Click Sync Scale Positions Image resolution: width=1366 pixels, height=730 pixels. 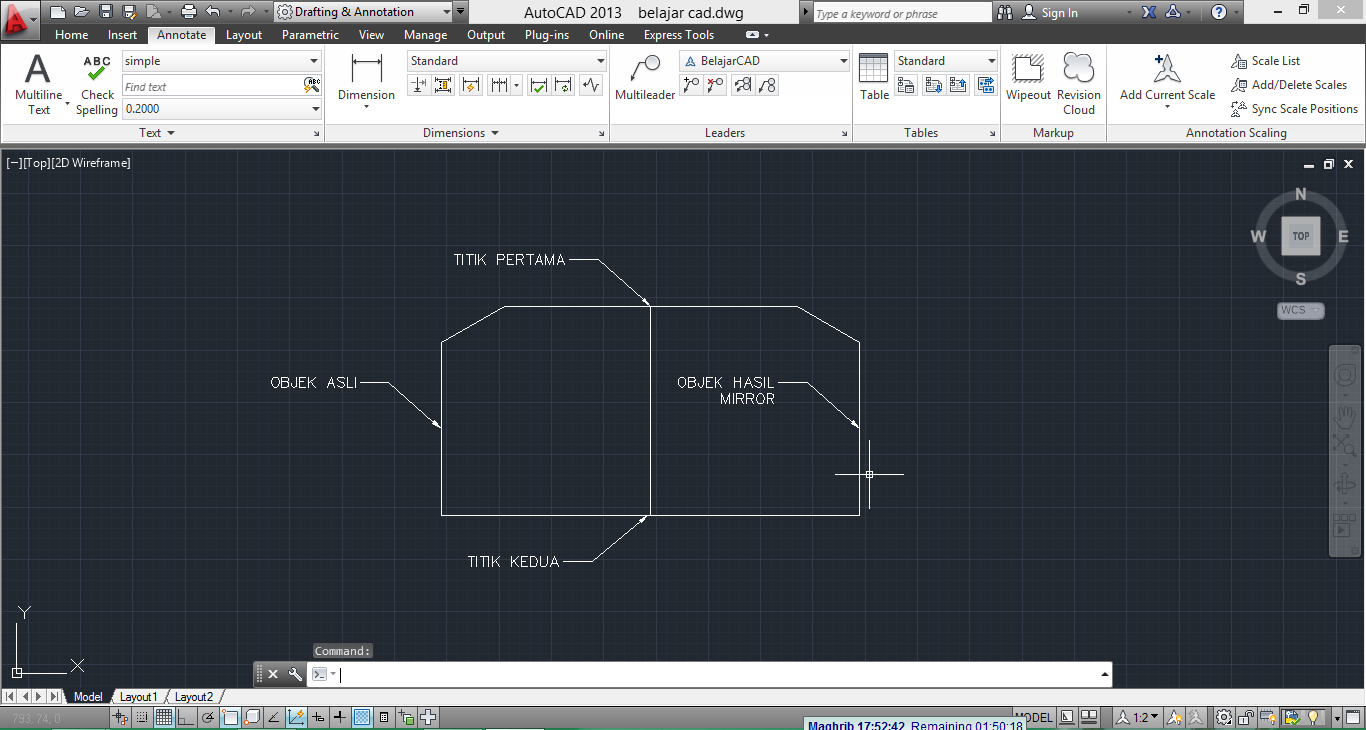click(1295, 109)
